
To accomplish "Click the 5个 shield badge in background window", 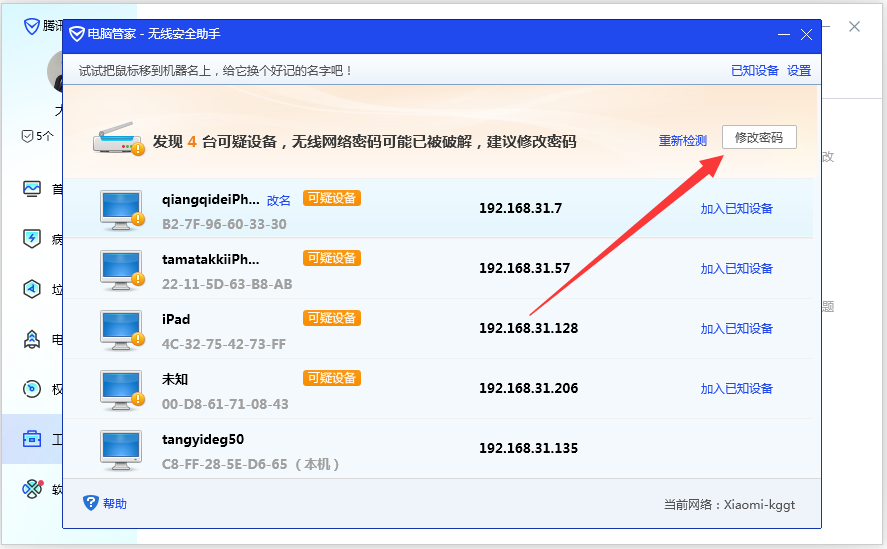I will pos(37,136).
